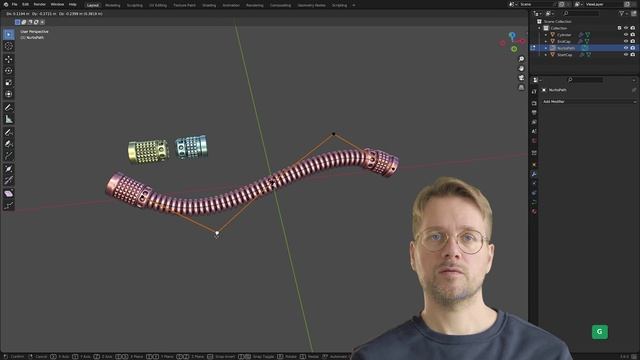Open the outliner Filter dropdown
Image resolution: width=640 pixels, height=360 pixels.
pos(623,13)
